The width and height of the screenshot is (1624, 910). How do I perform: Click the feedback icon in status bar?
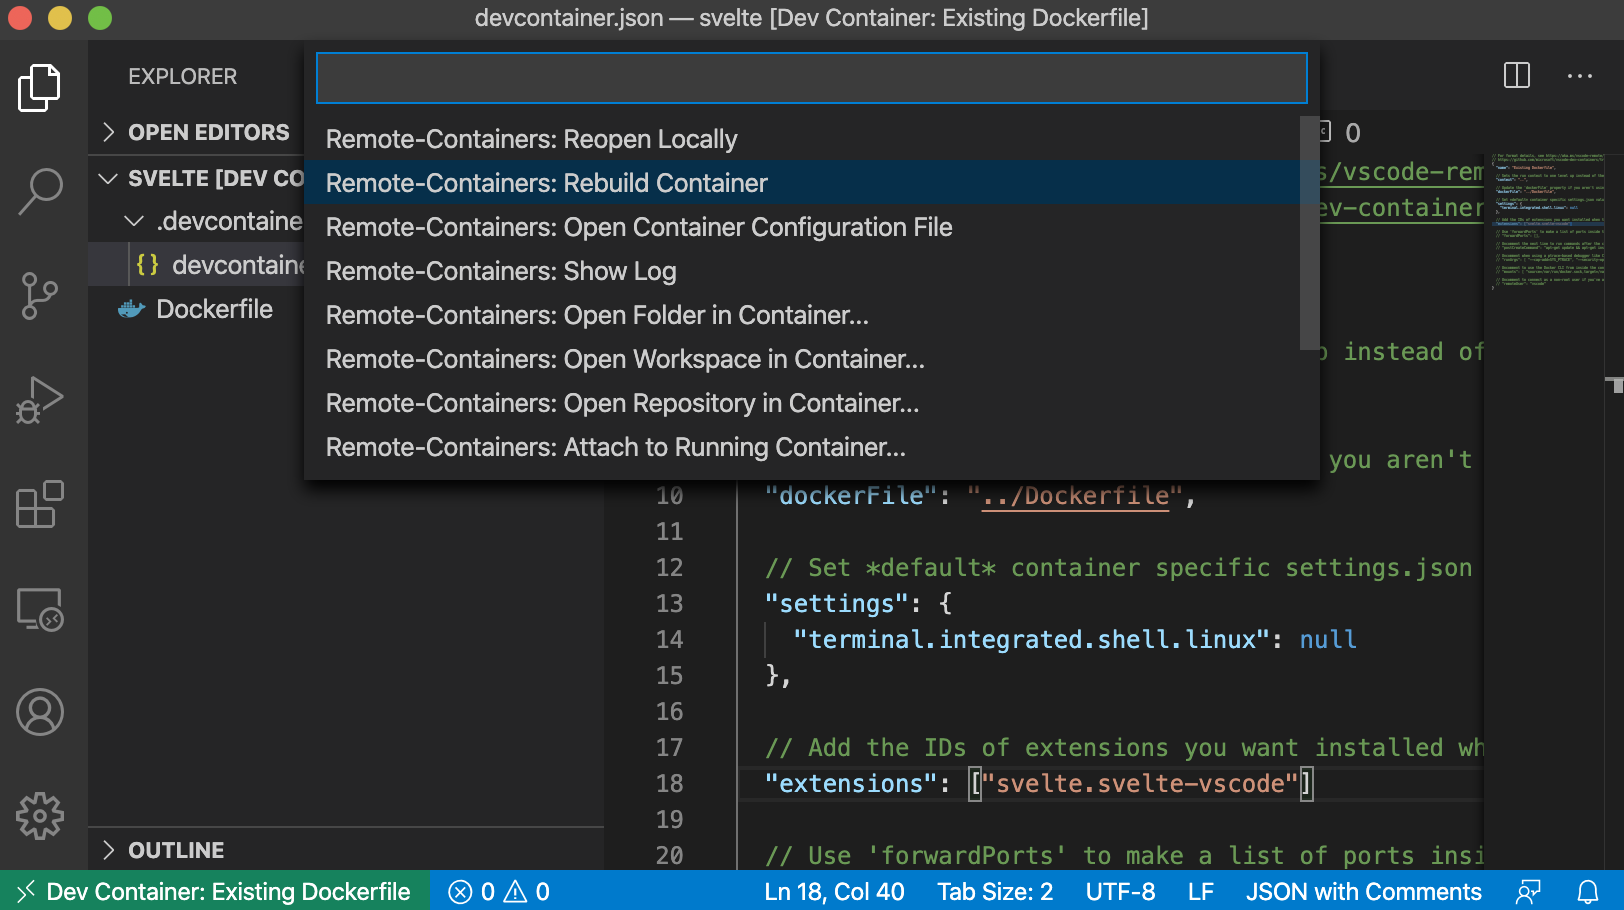(x=1528, y=892)
